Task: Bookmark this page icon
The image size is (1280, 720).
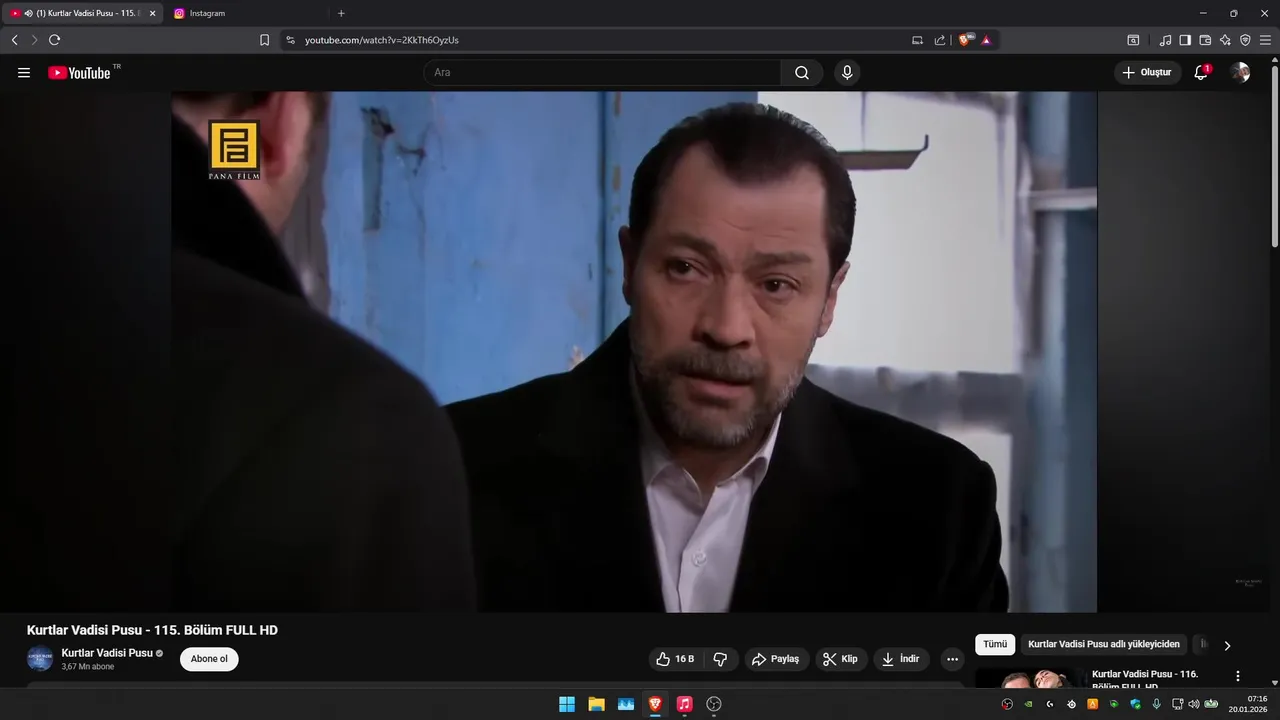Action: 264,40
